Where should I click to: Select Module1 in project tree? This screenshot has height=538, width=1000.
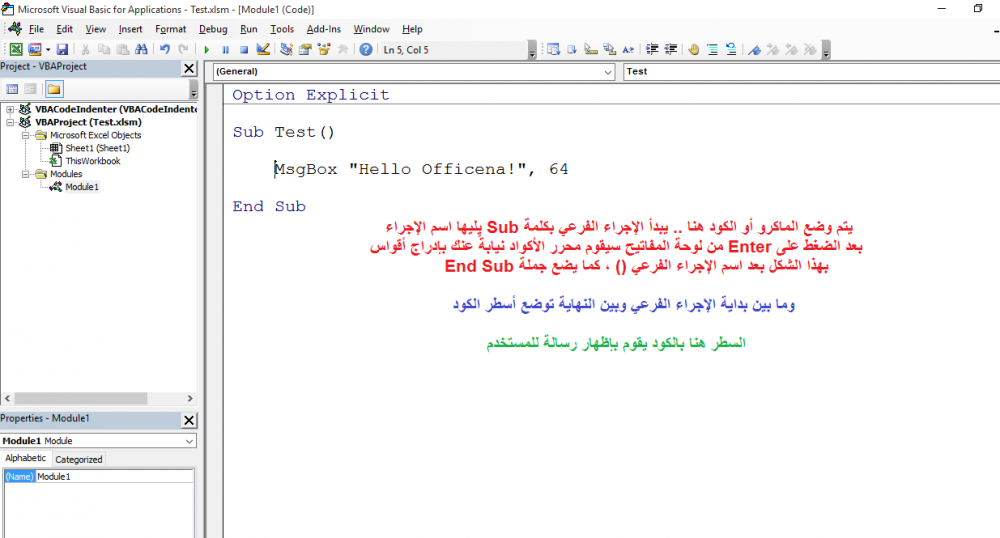click(x=82, y=187)
